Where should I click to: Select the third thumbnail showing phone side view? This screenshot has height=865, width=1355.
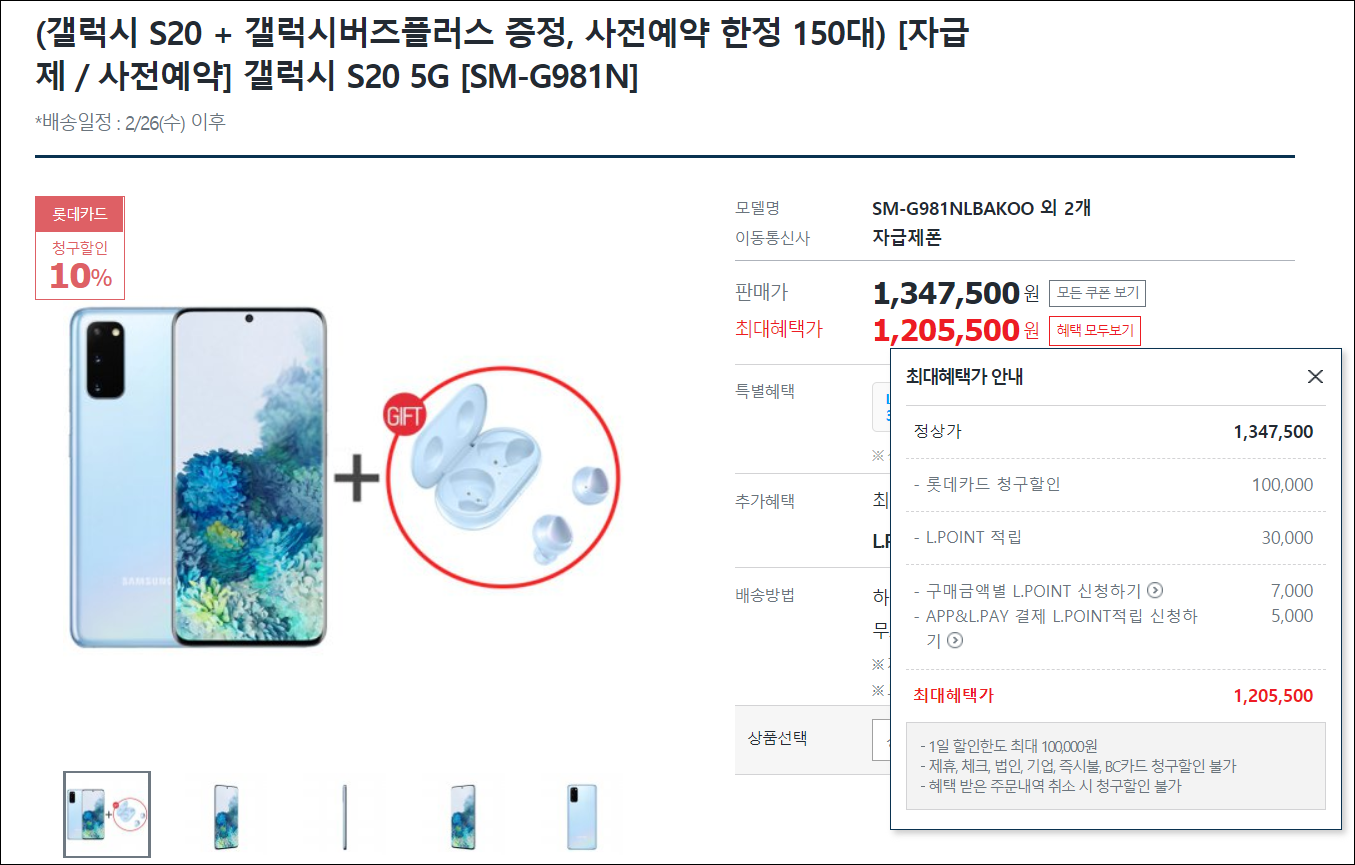[344, 815]
